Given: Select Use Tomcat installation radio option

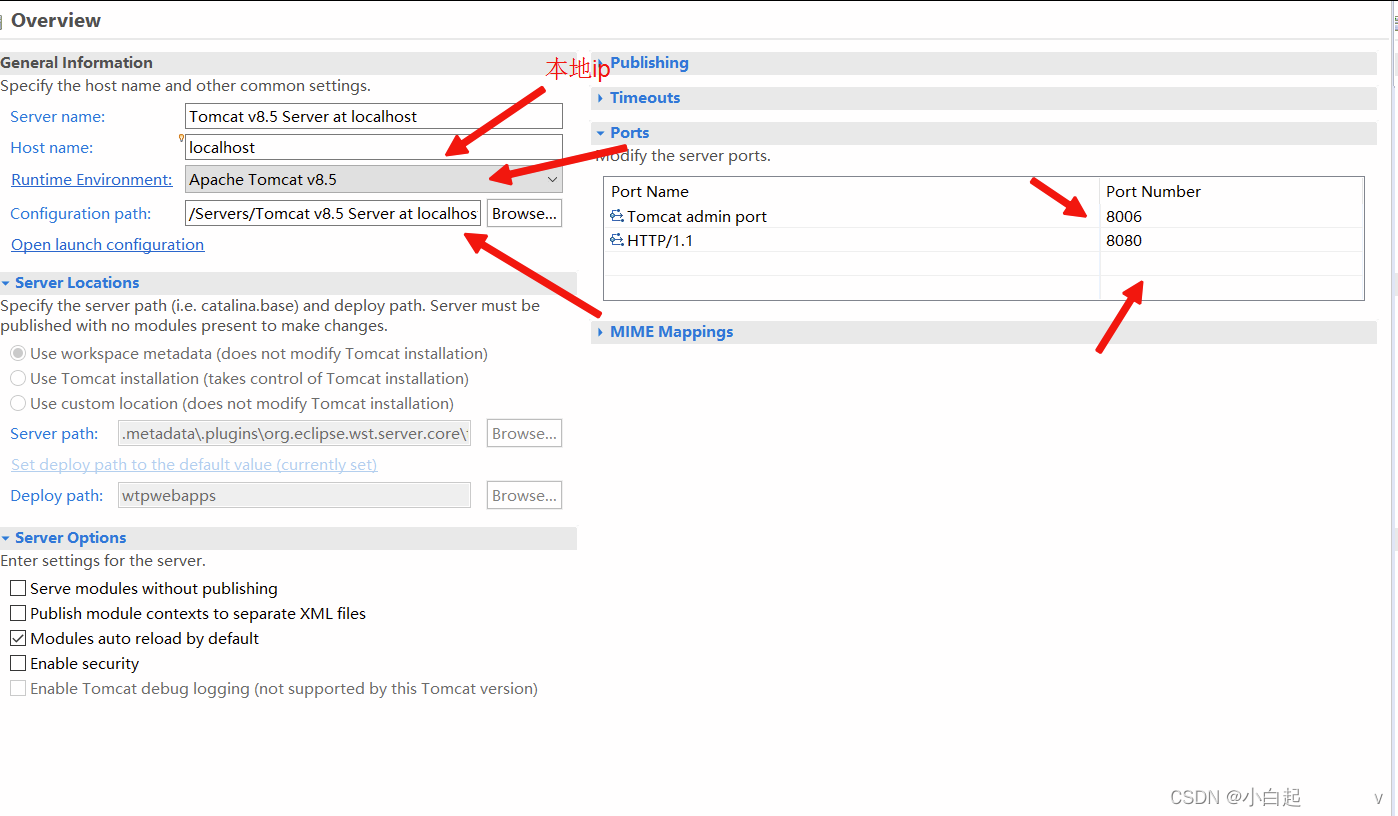Looking at the screenshot, I should (18, 378).
